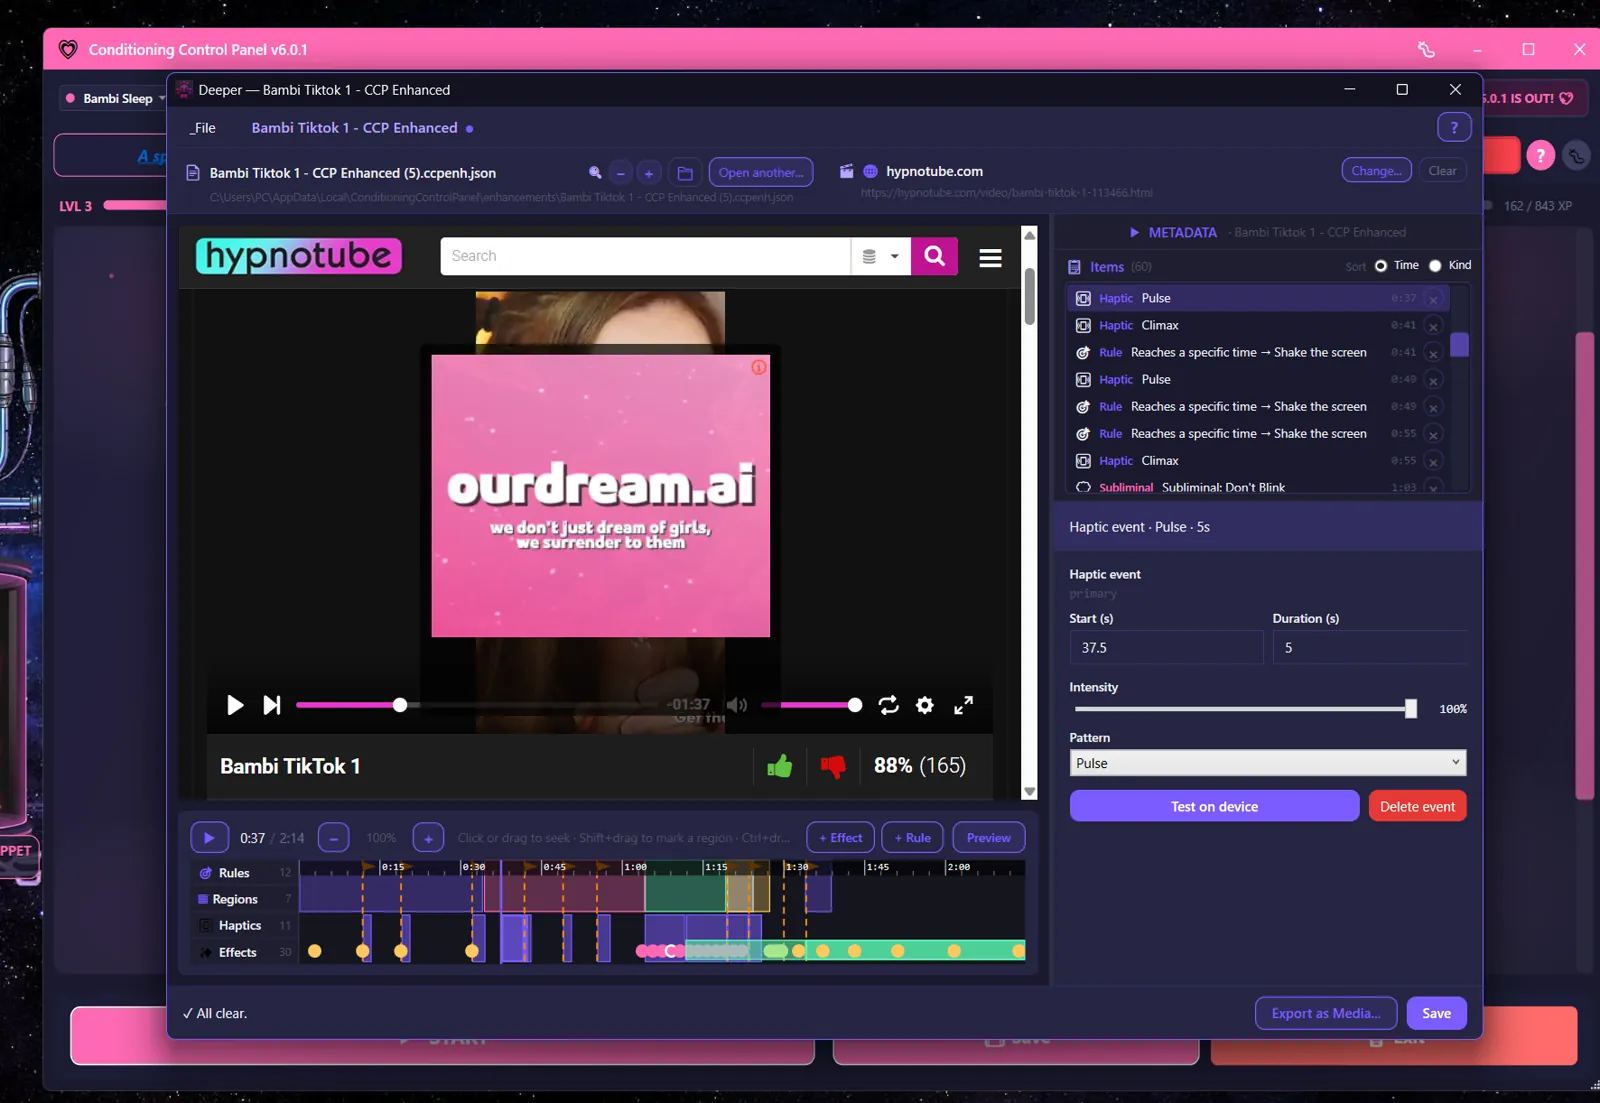This screenshot has height=1103, width=1600.
Task: Toggle loop playback on the video player
Action: [x=888, y=705]
